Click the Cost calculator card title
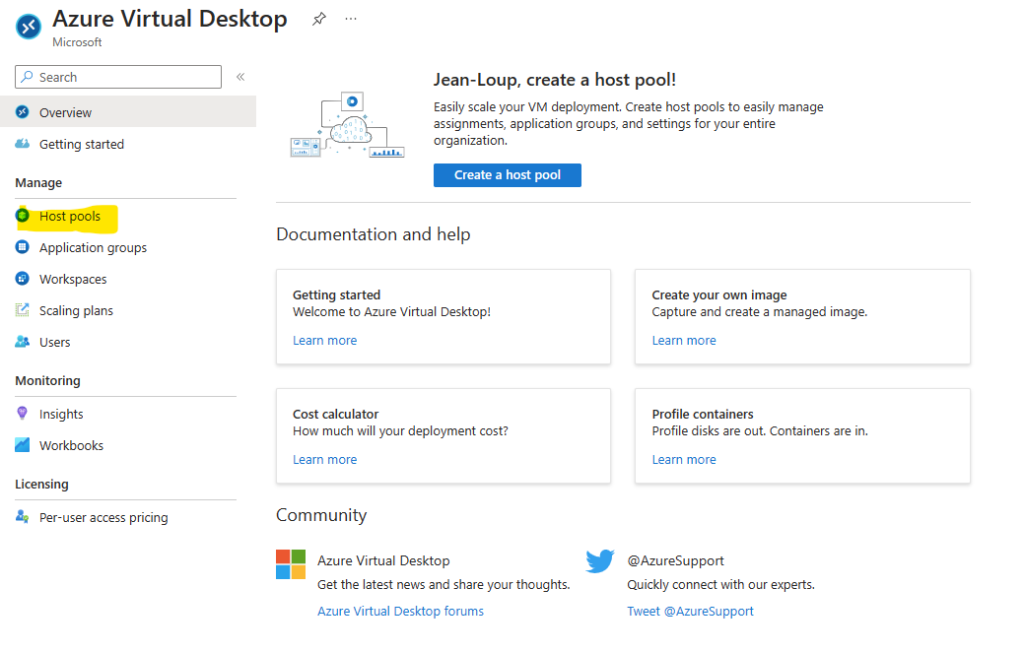 pos(336,414)
